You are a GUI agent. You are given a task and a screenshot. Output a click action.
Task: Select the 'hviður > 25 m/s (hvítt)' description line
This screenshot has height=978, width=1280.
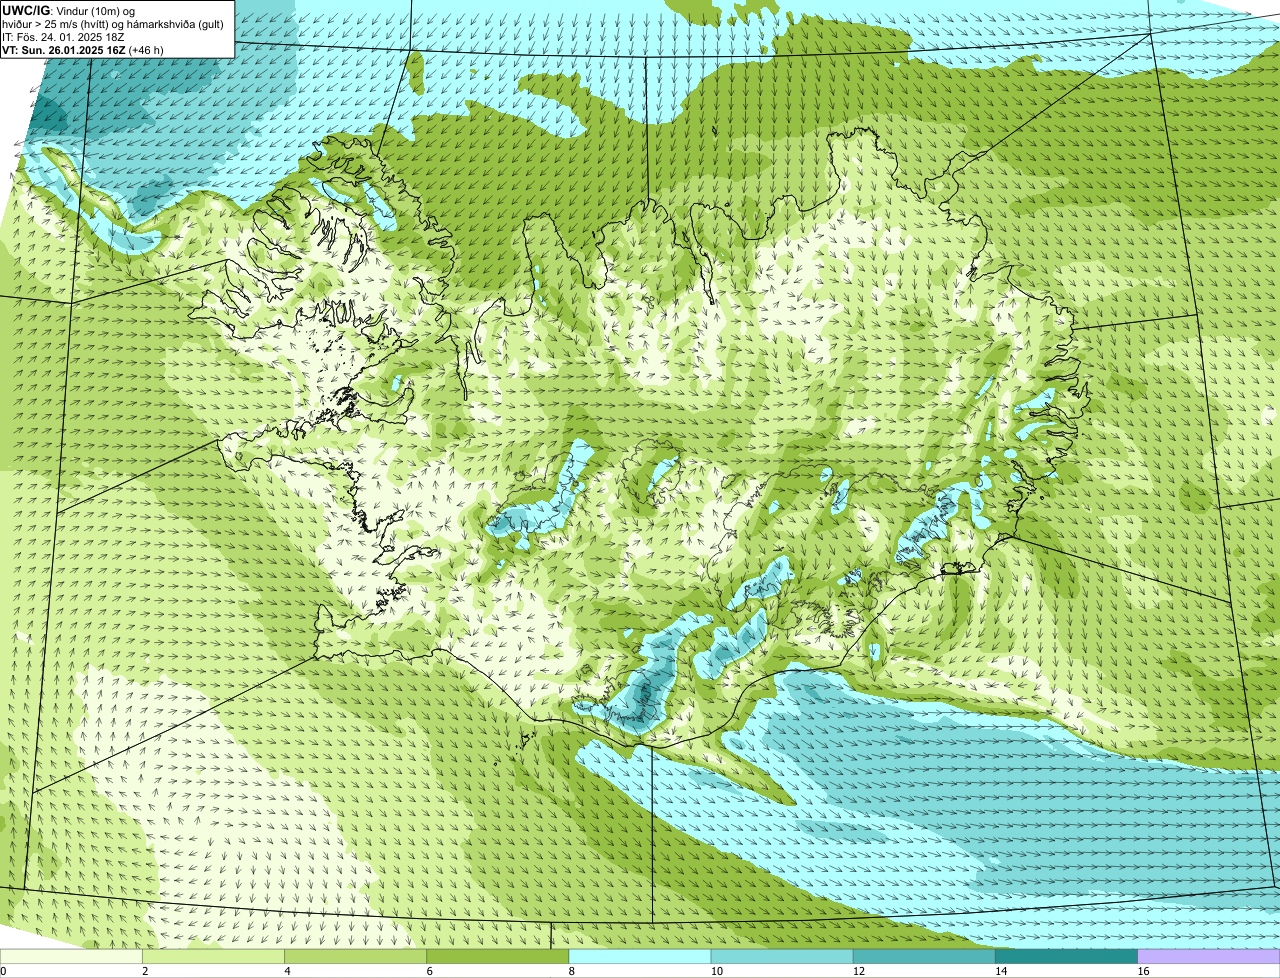click(x=114, y=23)
